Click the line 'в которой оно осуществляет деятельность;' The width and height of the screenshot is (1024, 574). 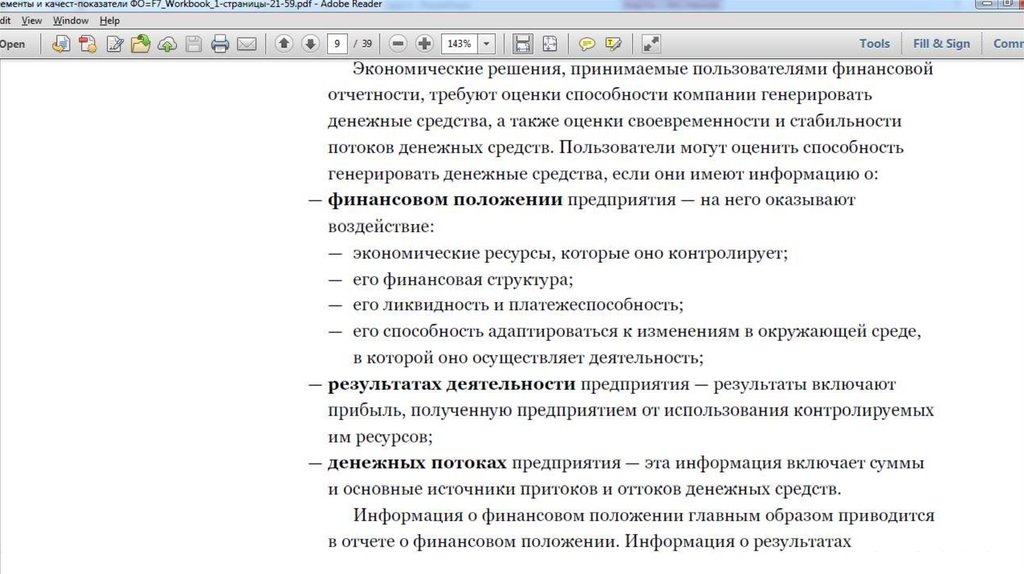(x=528, y=358)
